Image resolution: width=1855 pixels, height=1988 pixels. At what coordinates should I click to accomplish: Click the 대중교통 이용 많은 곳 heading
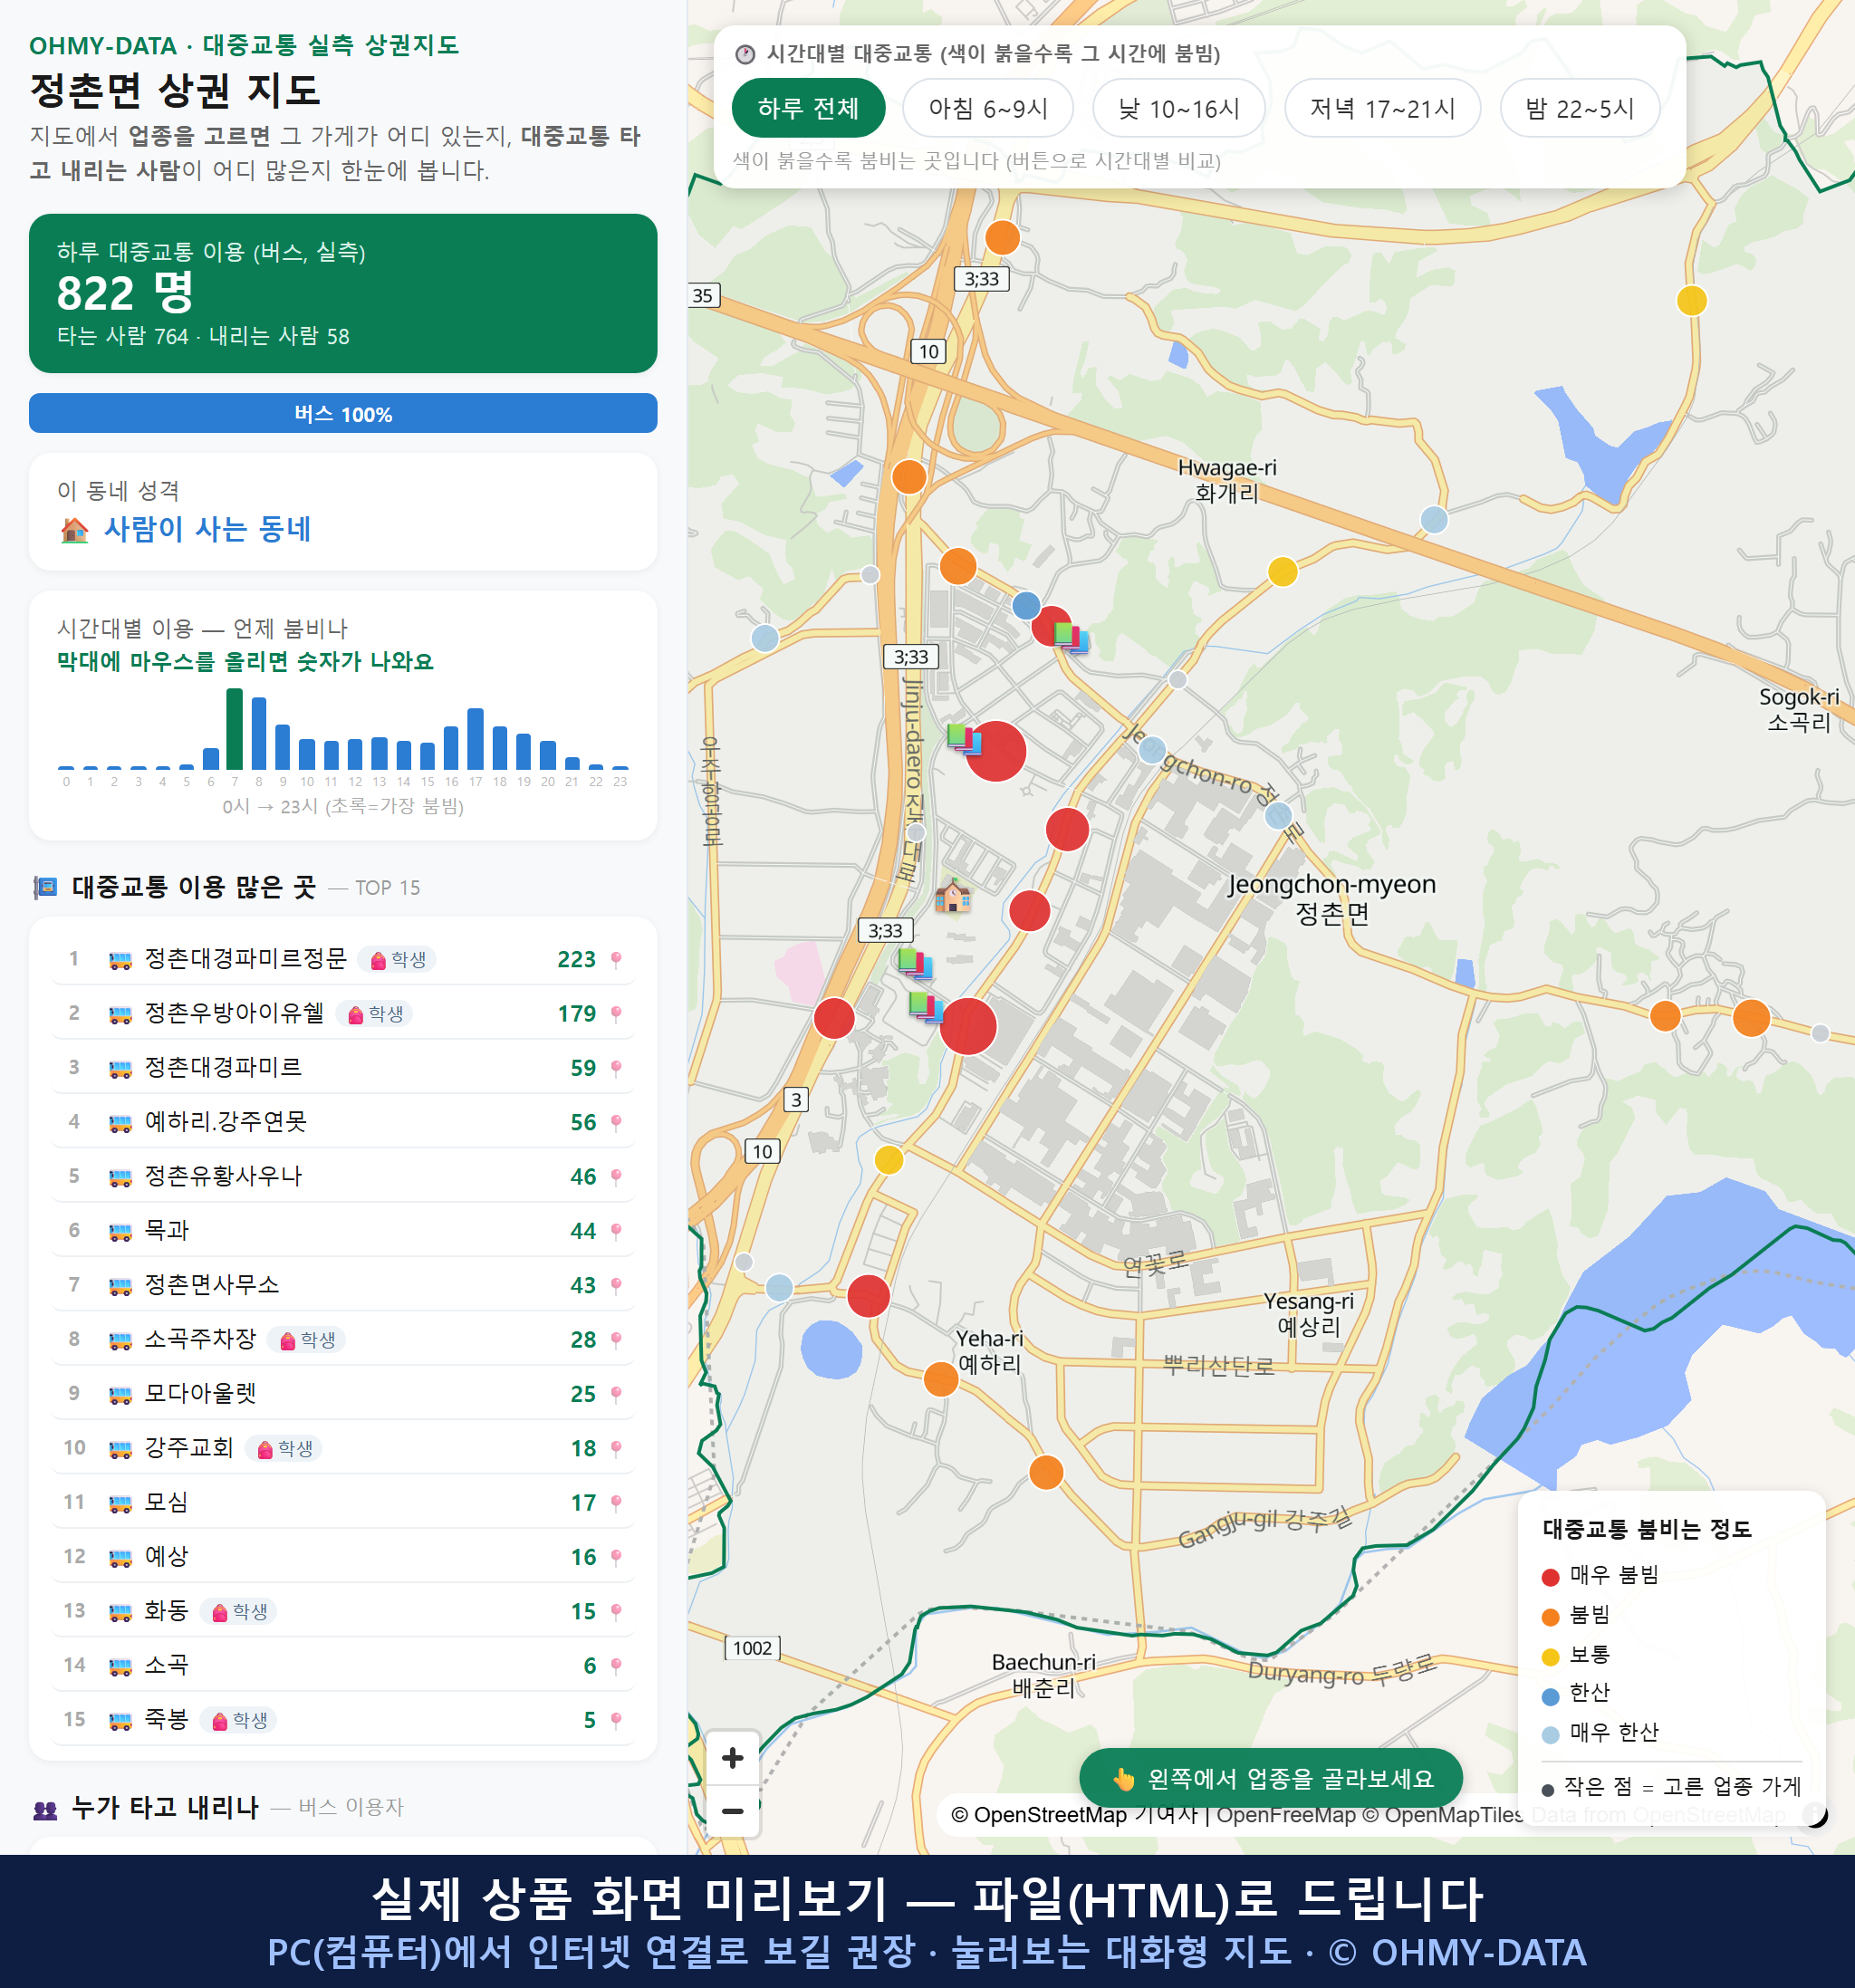click(194, 887)
